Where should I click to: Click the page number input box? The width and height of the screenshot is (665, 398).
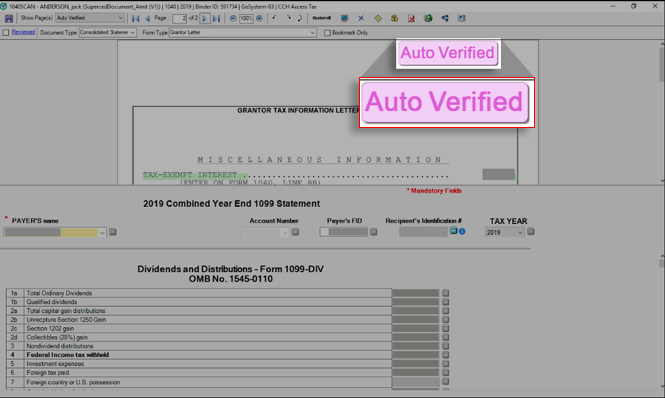tap(179, 18)
